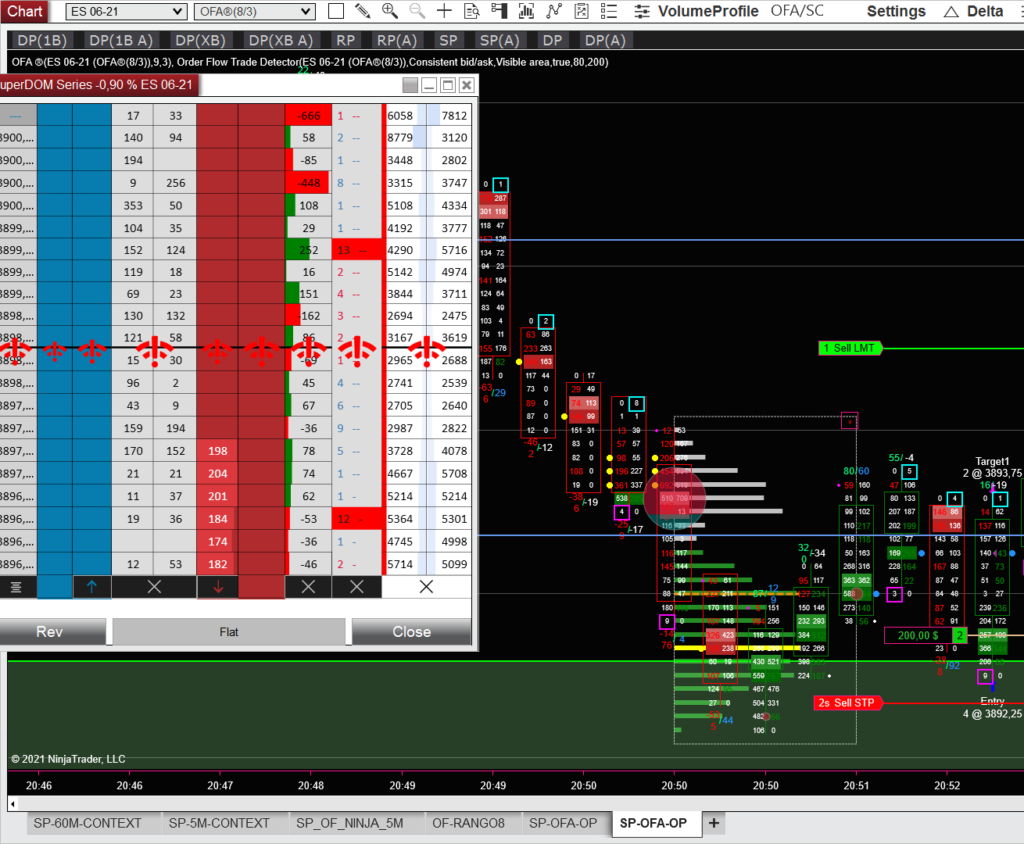Switch to the SP-5M-CONTEXT tab
Screen dimensions: 1024x844
tap(219, 823)
